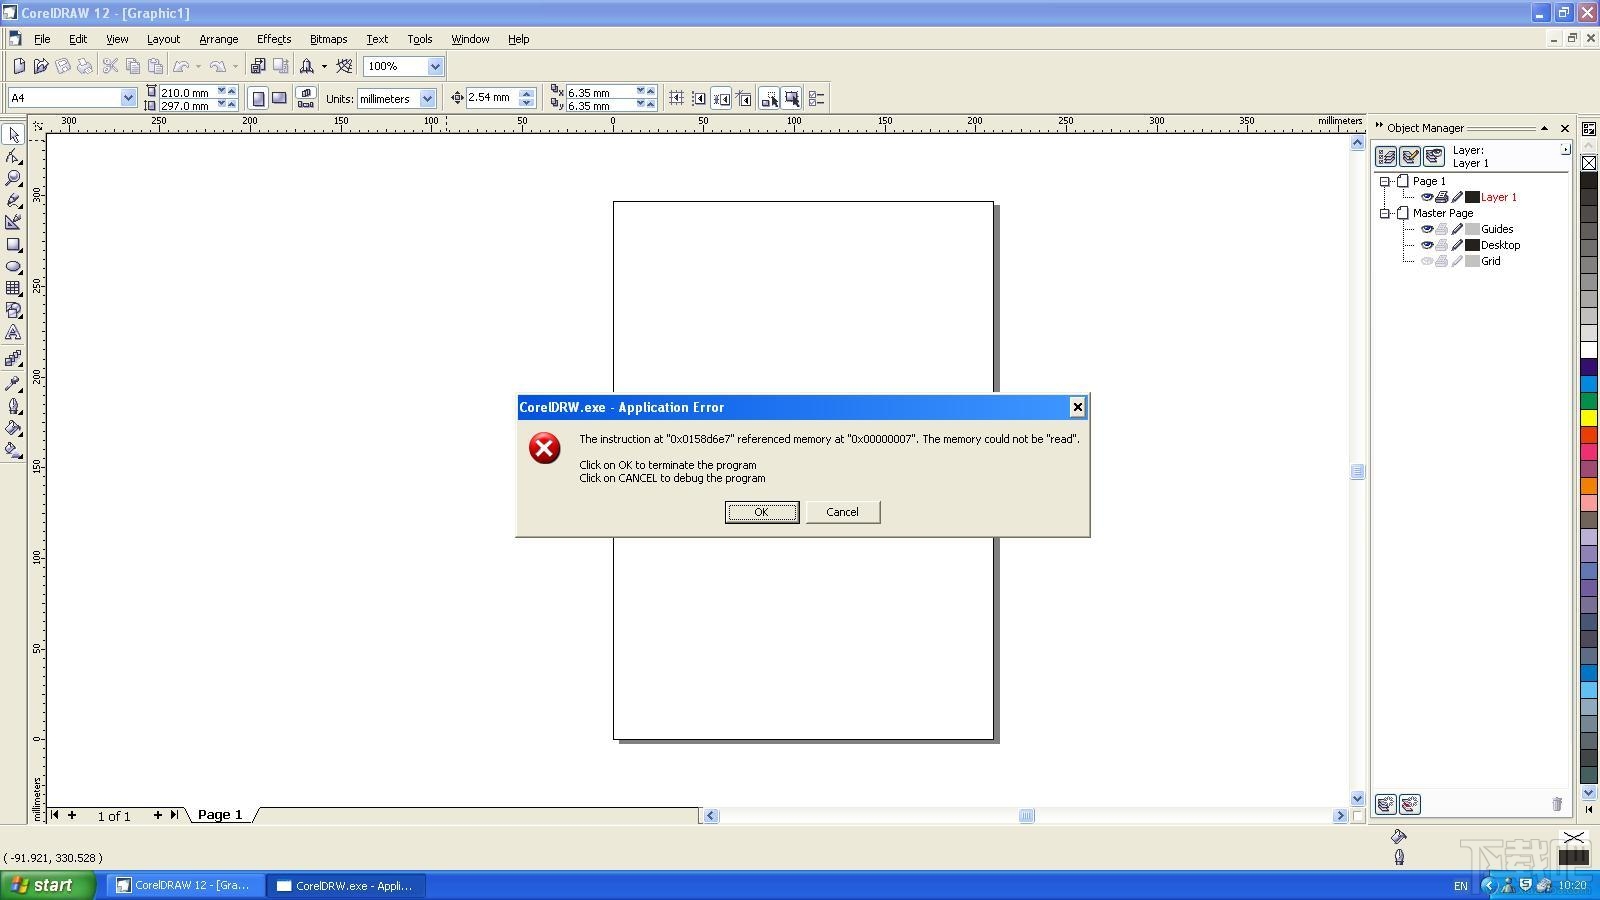This screenshot has height=900, width=1600.
Task: Toggle Show Object Properties in Object Manager
Action: (1386, 157)
